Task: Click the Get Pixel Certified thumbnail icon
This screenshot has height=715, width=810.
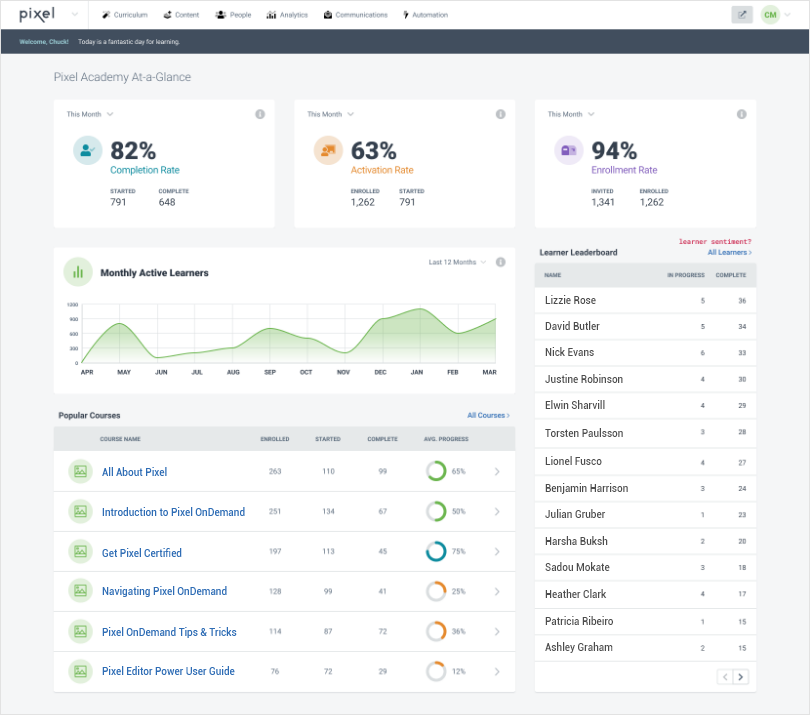Action: [x=80, y=551]
